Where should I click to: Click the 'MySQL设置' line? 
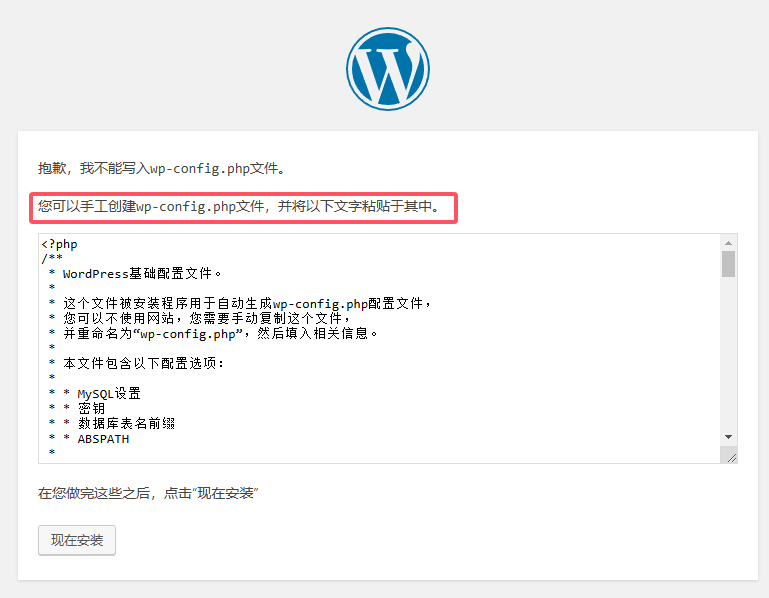[95, 393]
